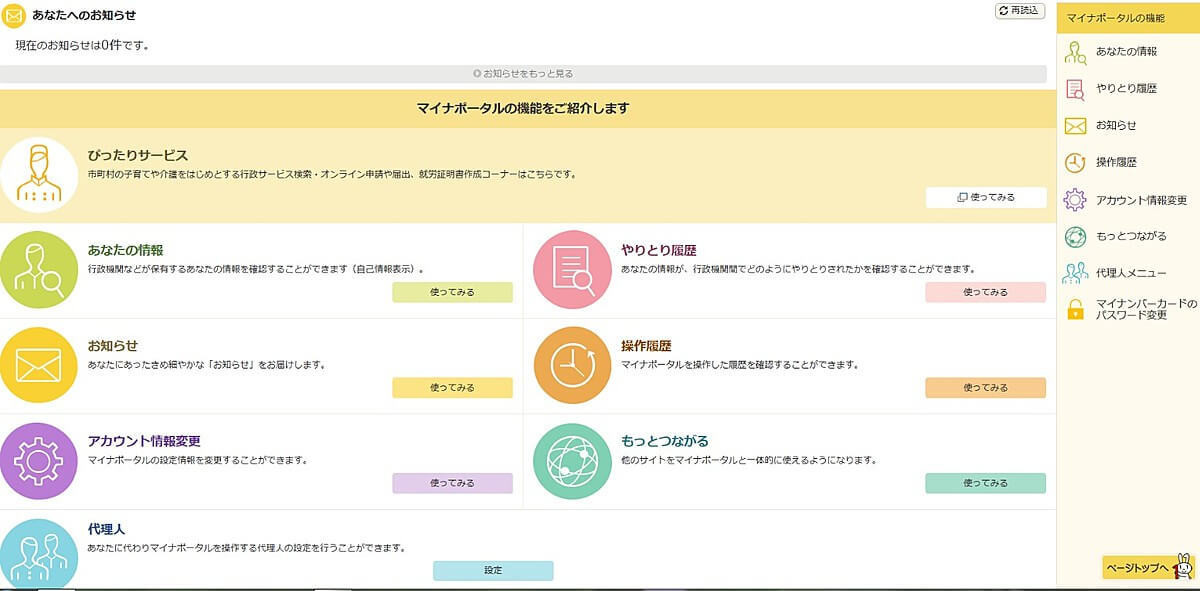Click 使ってみる button under ぴったりサービス
Image resolution: width=1200 pixels, height=591 pixels.
986,197
